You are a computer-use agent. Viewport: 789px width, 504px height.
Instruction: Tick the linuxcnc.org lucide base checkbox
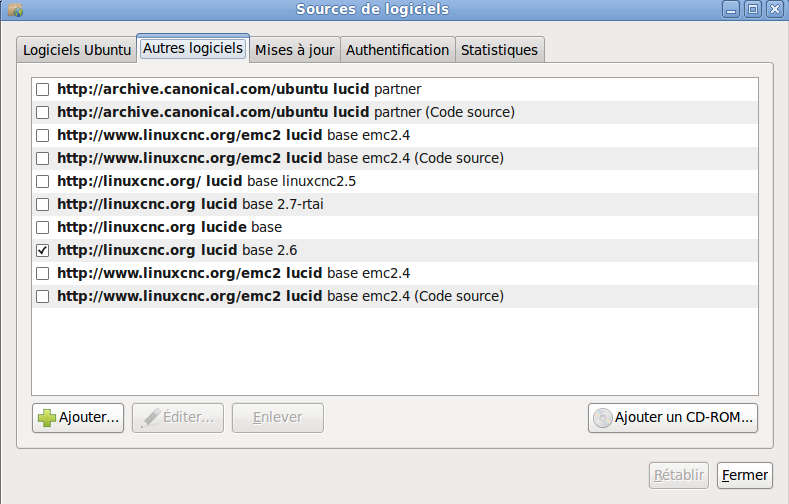click(43, 227)
